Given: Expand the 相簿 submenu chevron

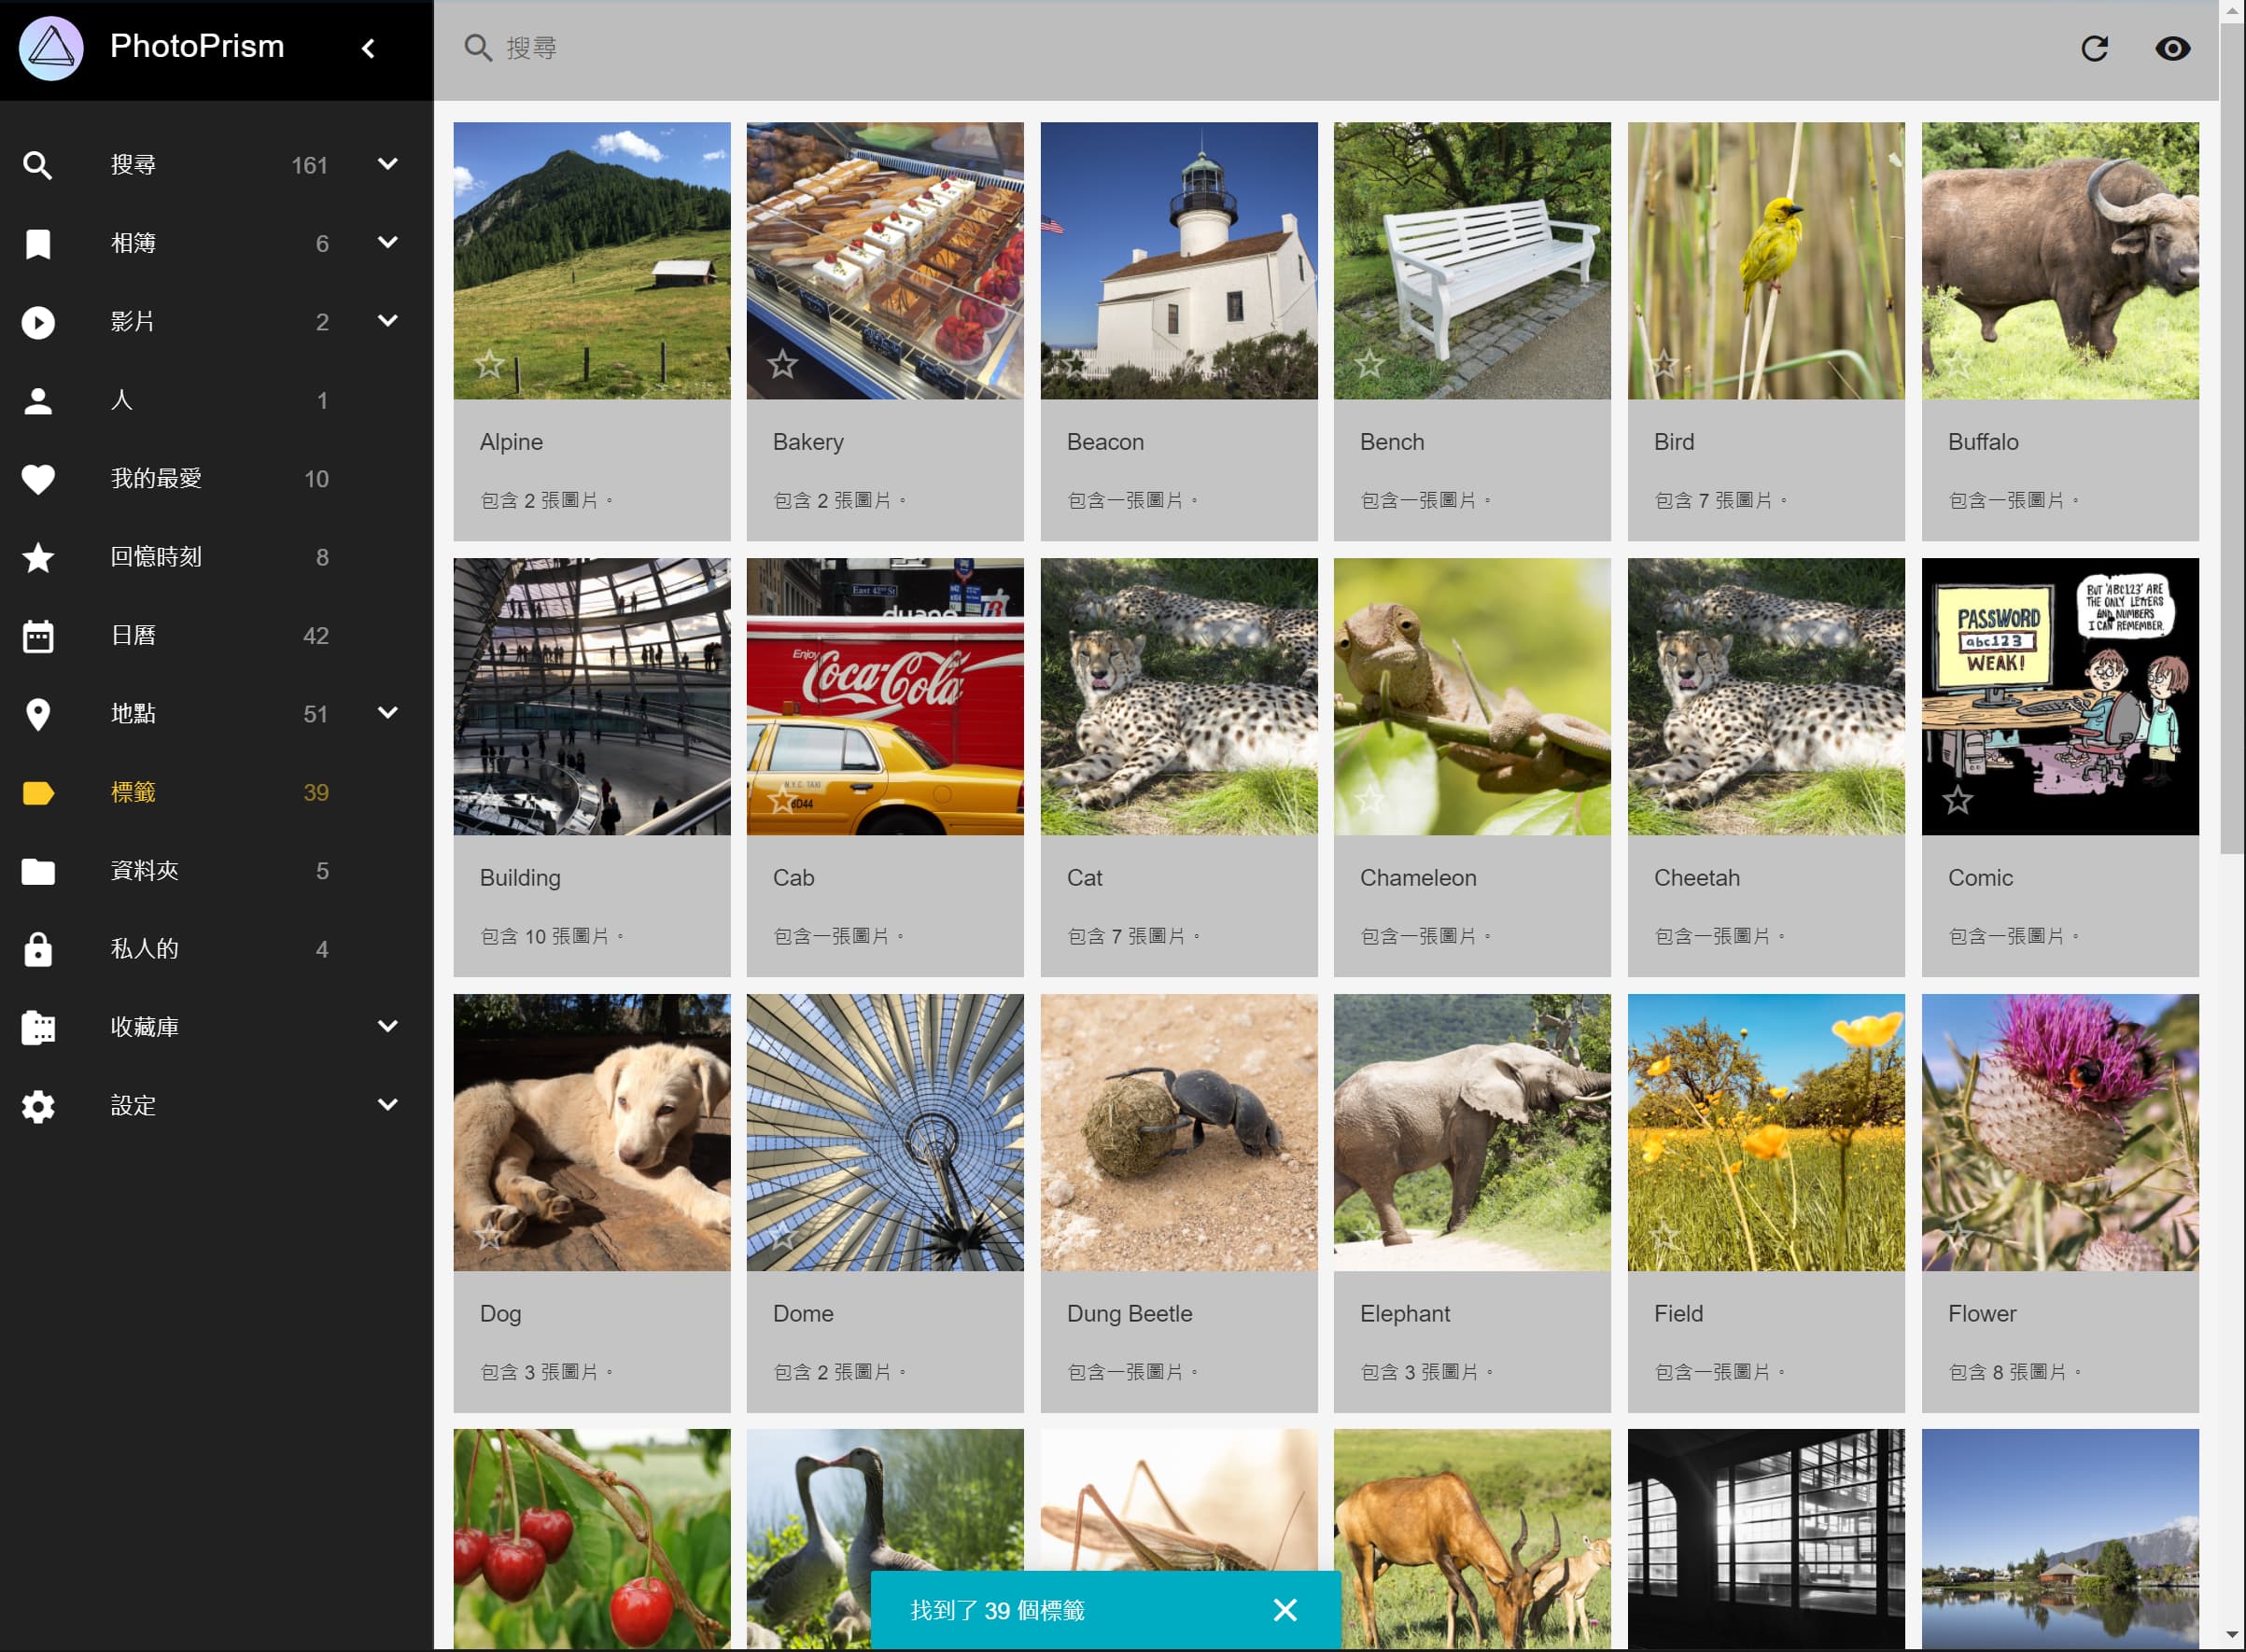Looking at the screenshot, I should 388,242.
